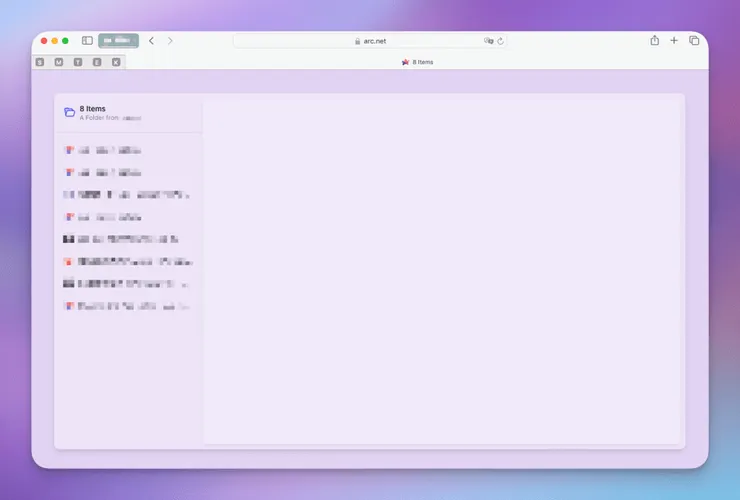Go back with the left chevron

click(151, 41)
